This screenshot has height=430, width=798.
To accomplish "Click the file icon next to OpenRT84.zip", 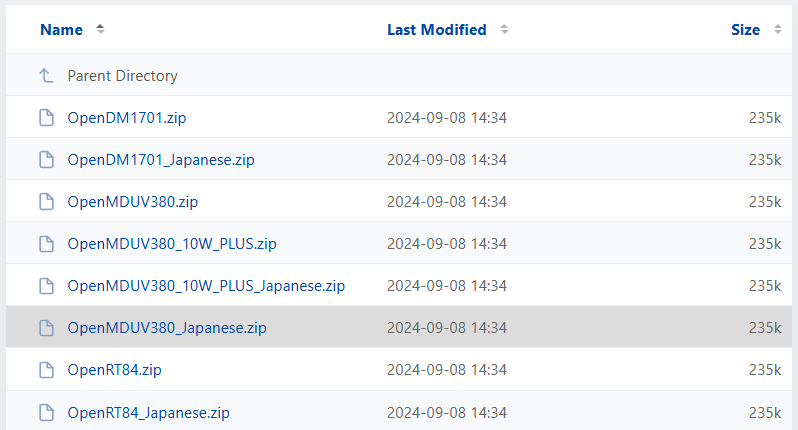I will [x=46, y=370].
